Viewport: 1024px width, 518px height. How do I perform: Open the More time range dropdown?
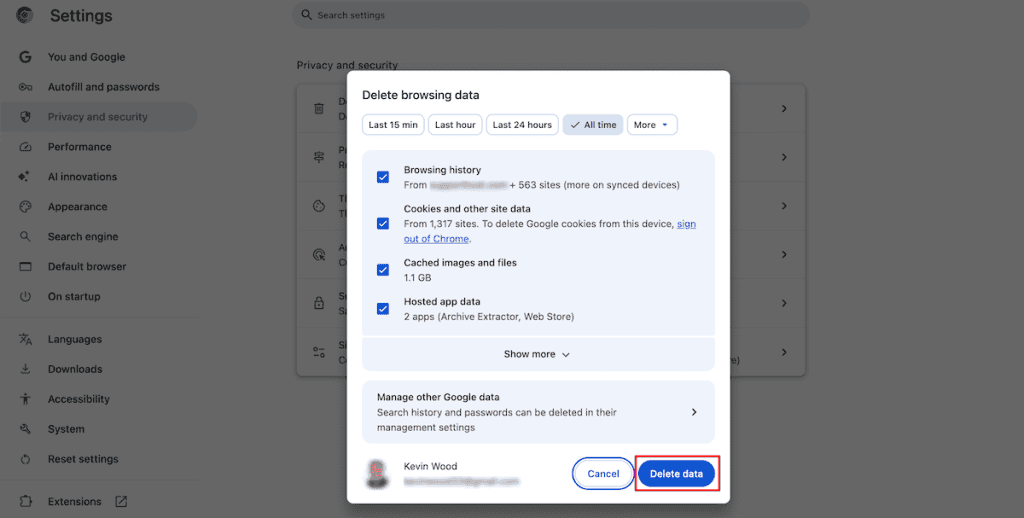point(652,125)
